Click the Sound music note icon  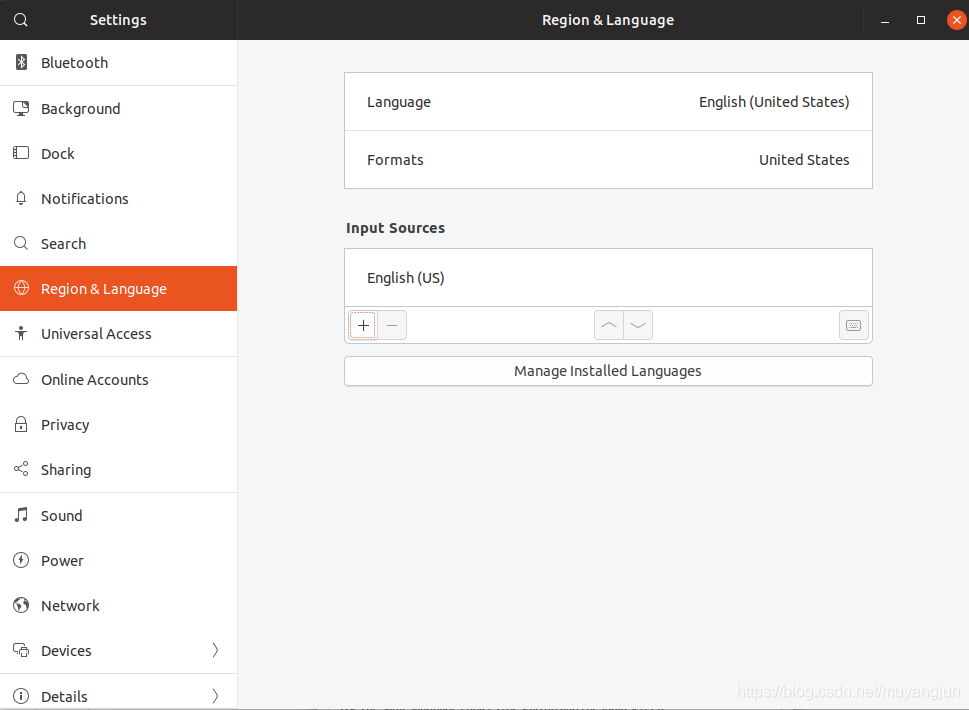tap(21, 515)
